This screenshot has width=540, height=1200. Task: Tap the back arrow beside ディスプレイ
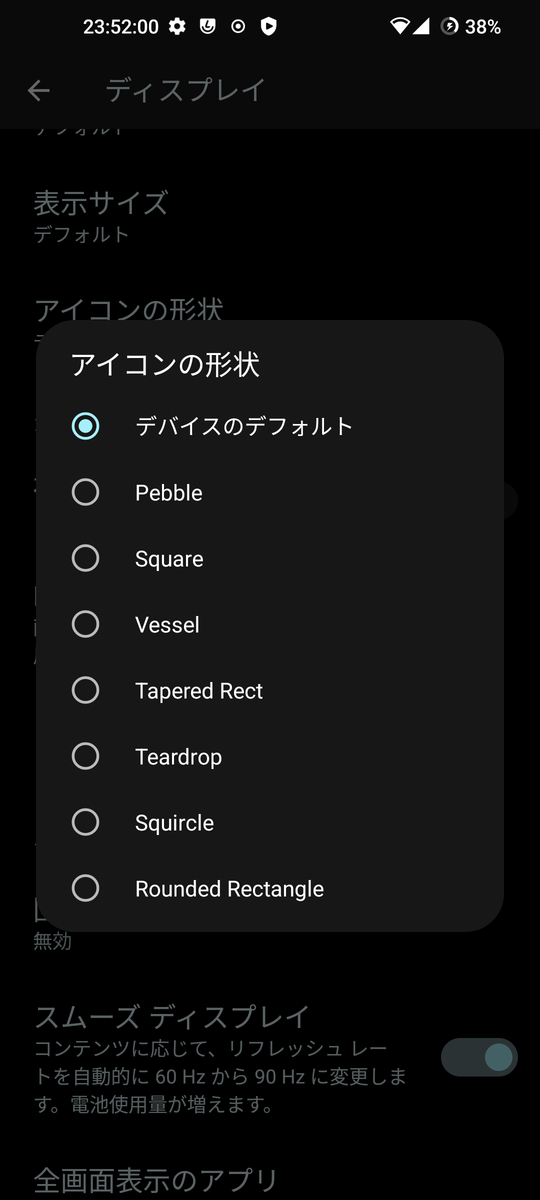pyautogui.click(x=39, y=91)
